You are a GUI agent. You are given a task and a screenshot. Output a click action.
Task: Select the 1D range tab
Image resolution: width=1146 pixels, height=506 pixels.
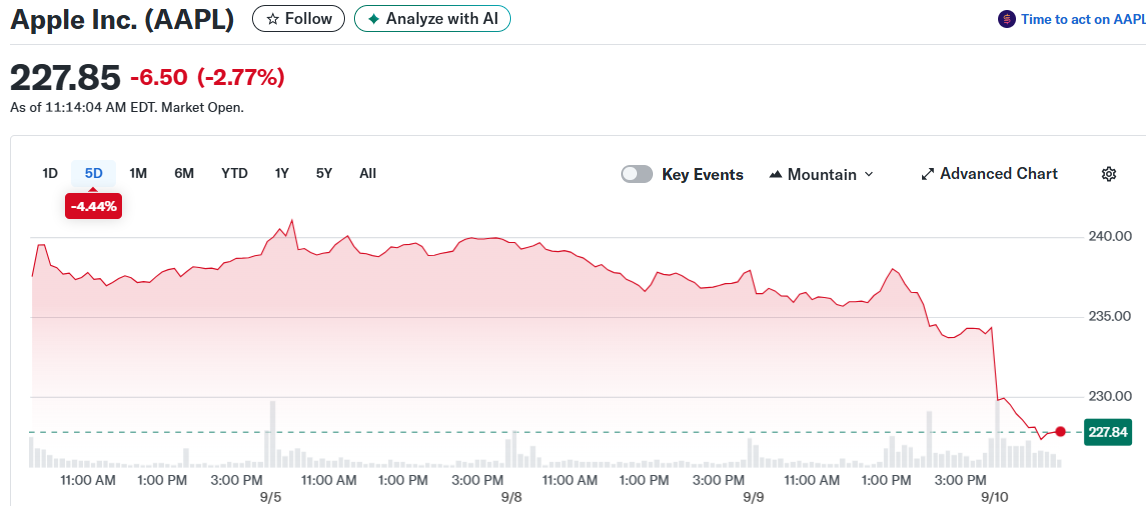coord(50,173)
